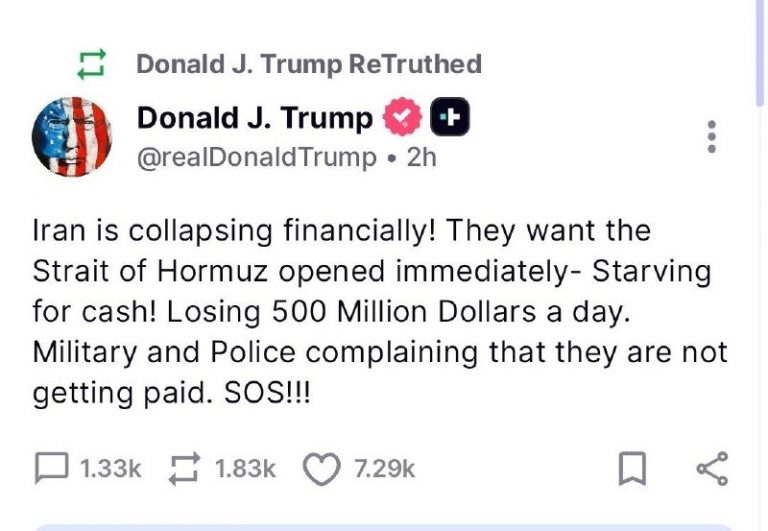Open the three-dot post options menu
Viewport: 768px width, 531px height.
click(x=711, y=137)
